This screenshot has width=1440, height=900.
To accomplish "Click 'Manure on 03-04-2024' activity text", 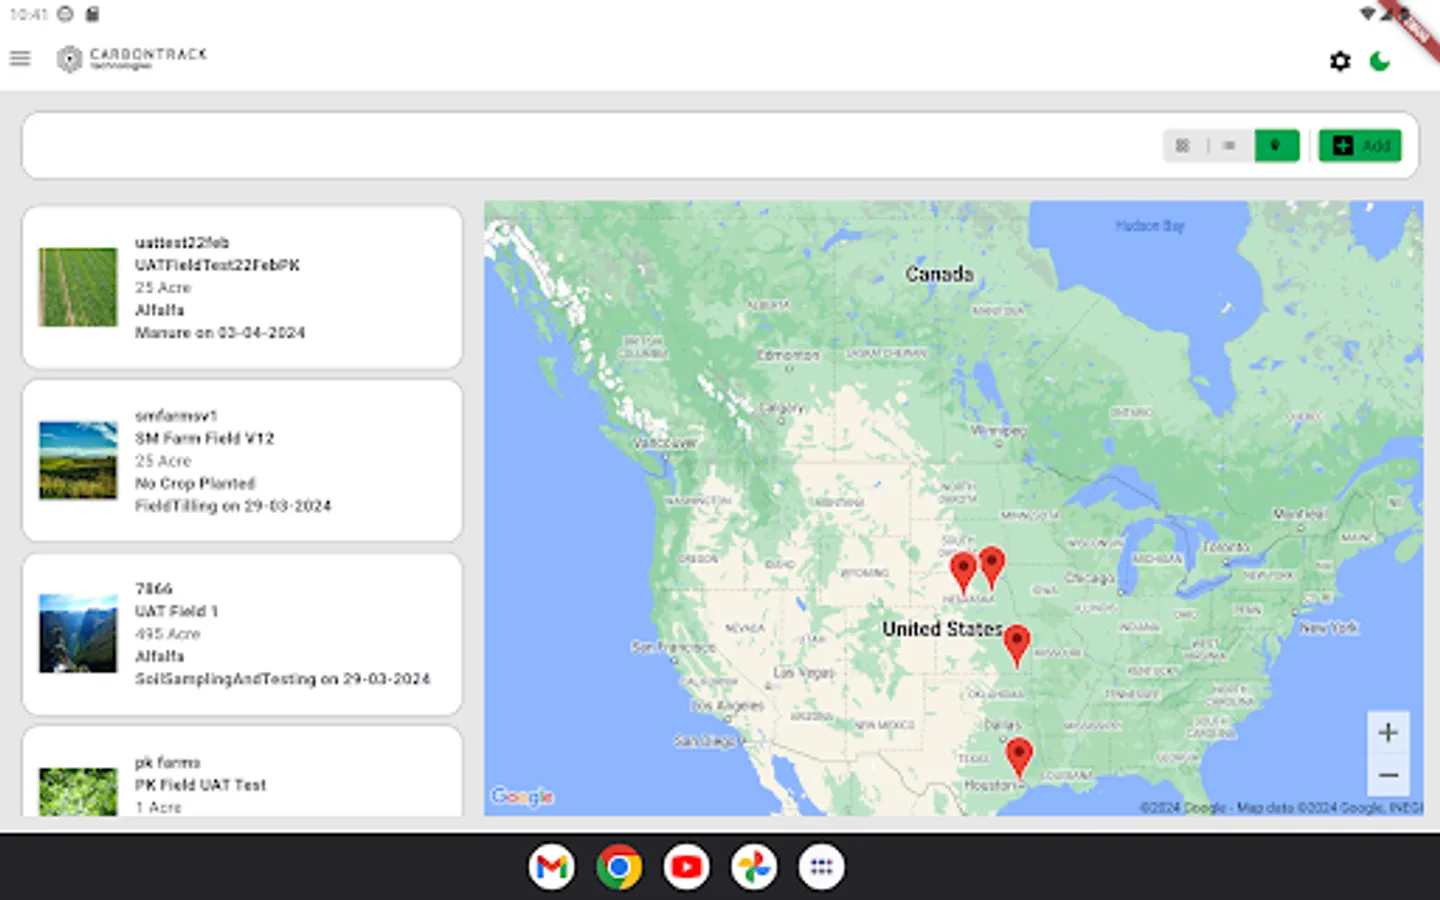I will point(220,332).
